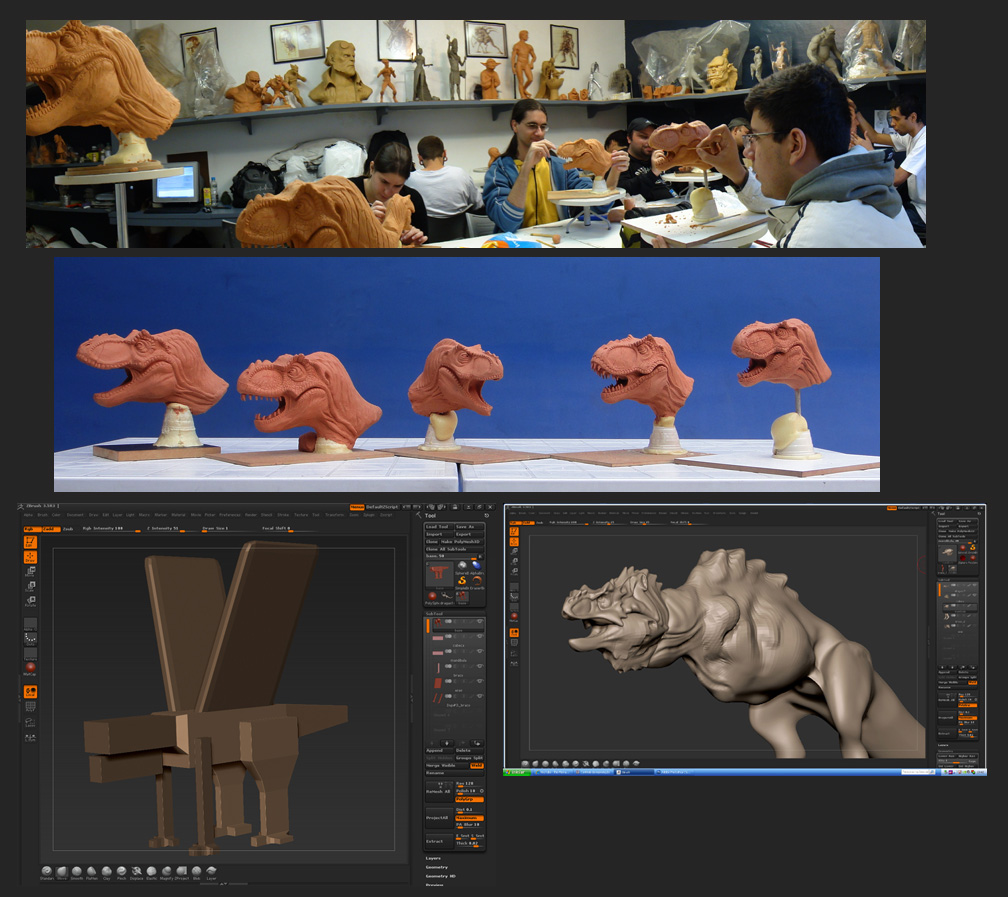Click the Load Tool button in left panel

click(438, 527)
